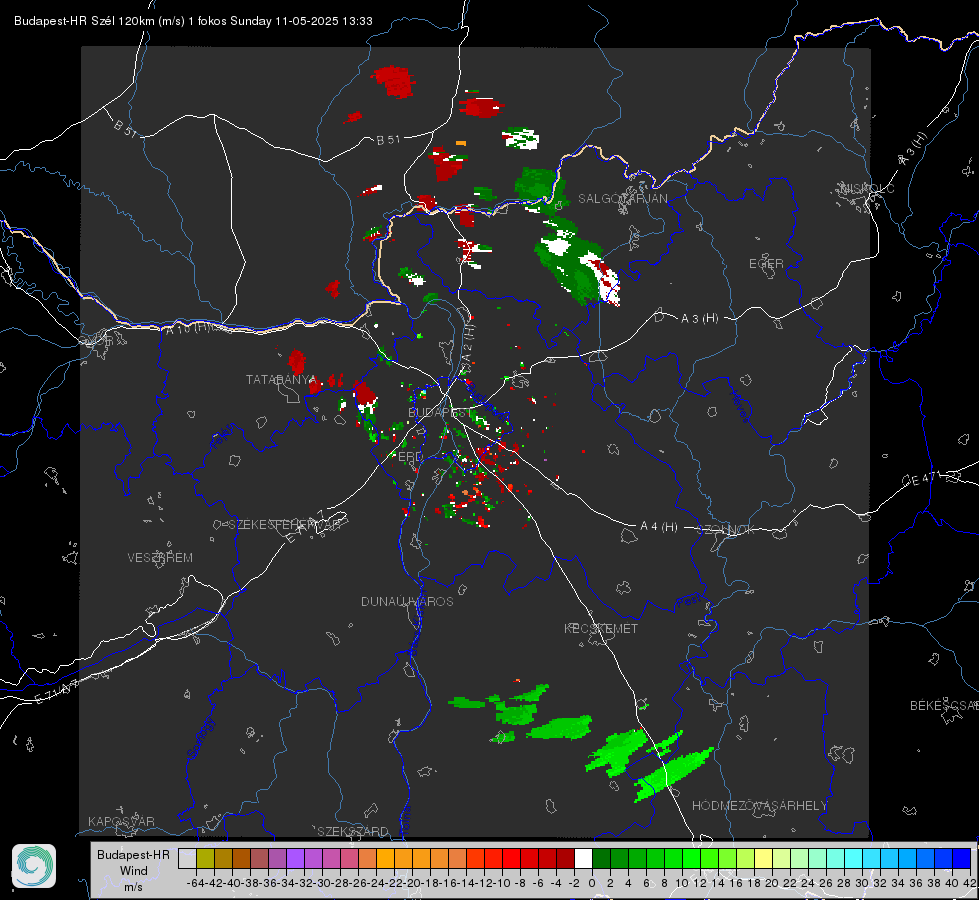979x900 pixels.
Task: Click the '42' tick label on the legend
Action: tap(969, 883)
